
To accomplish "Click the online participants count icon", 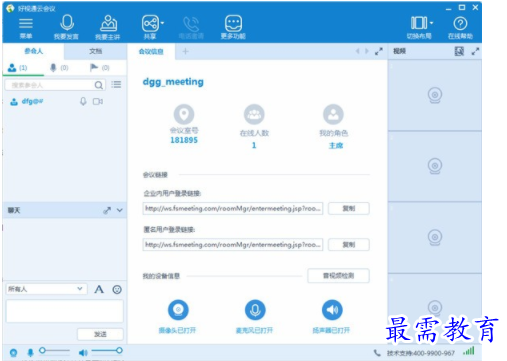I will (x=254, y=114).
